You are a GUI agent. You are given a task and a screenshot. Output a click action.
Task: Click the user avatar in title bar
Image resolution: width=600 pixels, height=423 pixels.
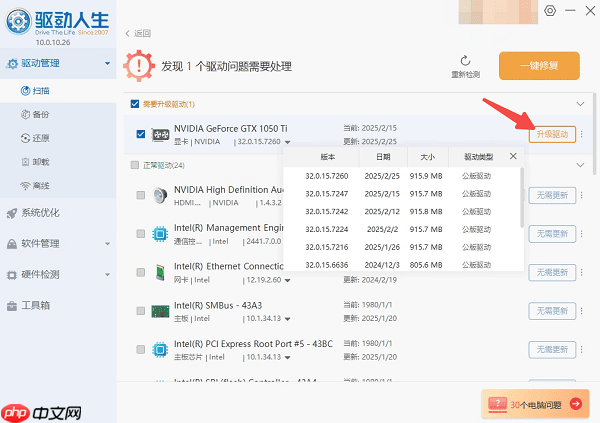click(x=498, y=12)
